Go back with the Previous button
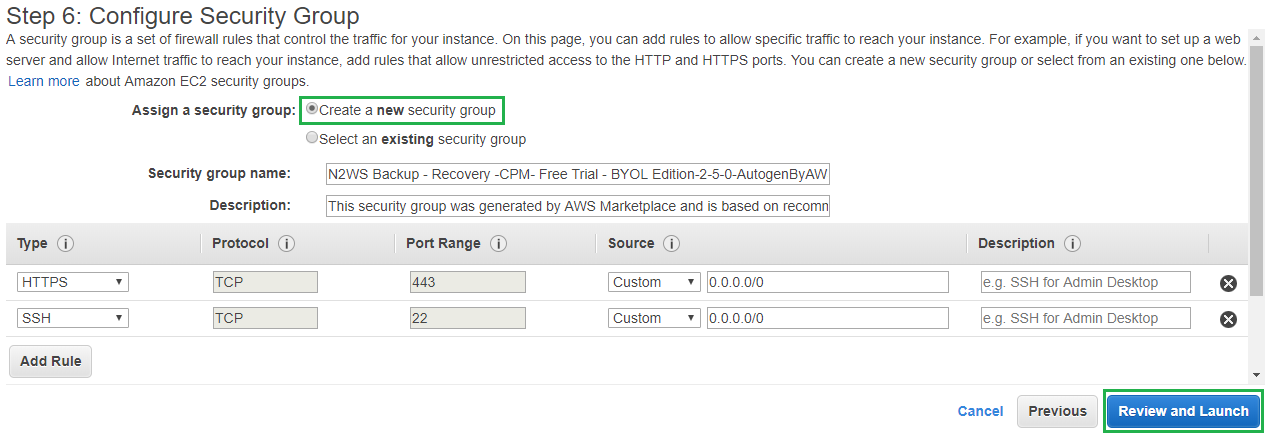 [x=1057, y=411]
